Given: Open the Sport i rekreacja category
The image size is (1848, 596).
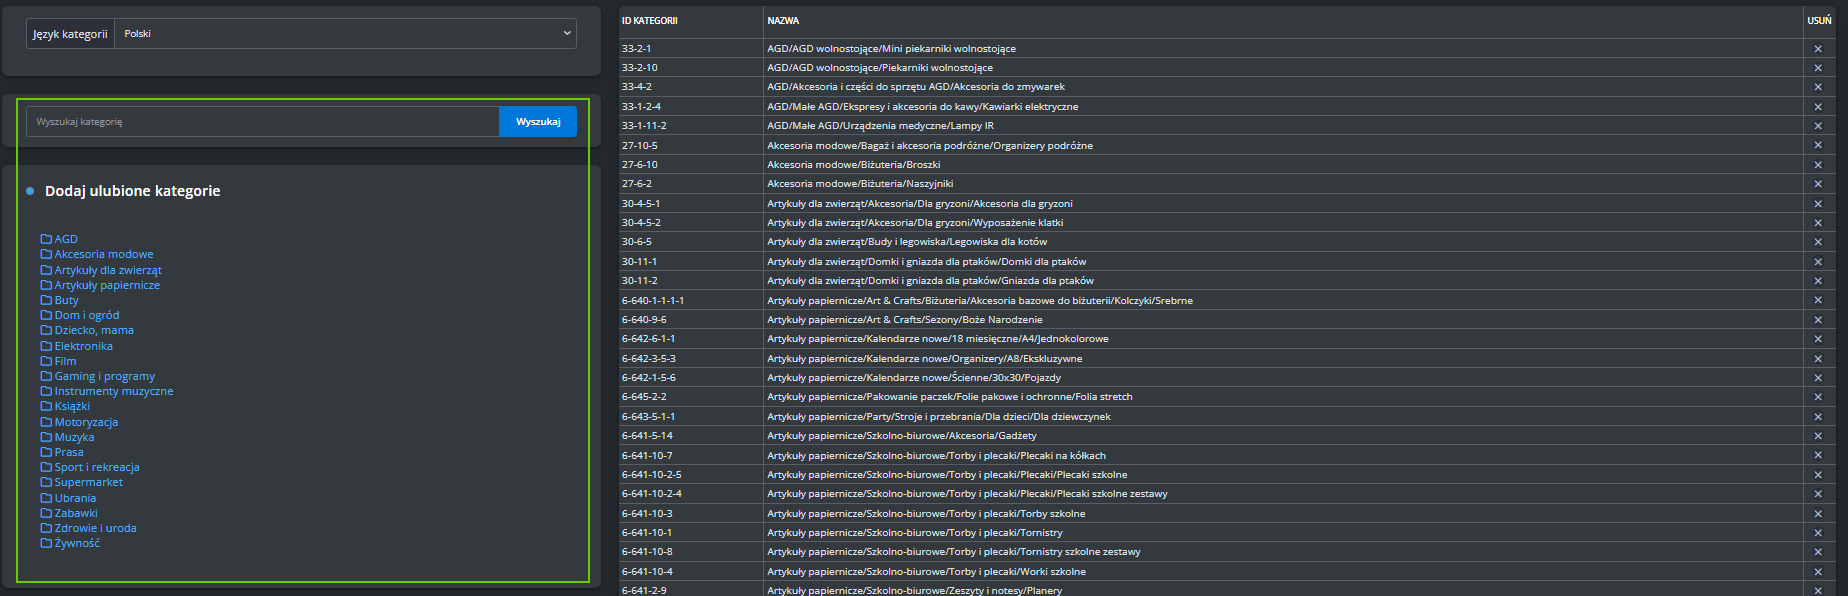Looking at the screenshot, I should [97, 467].
